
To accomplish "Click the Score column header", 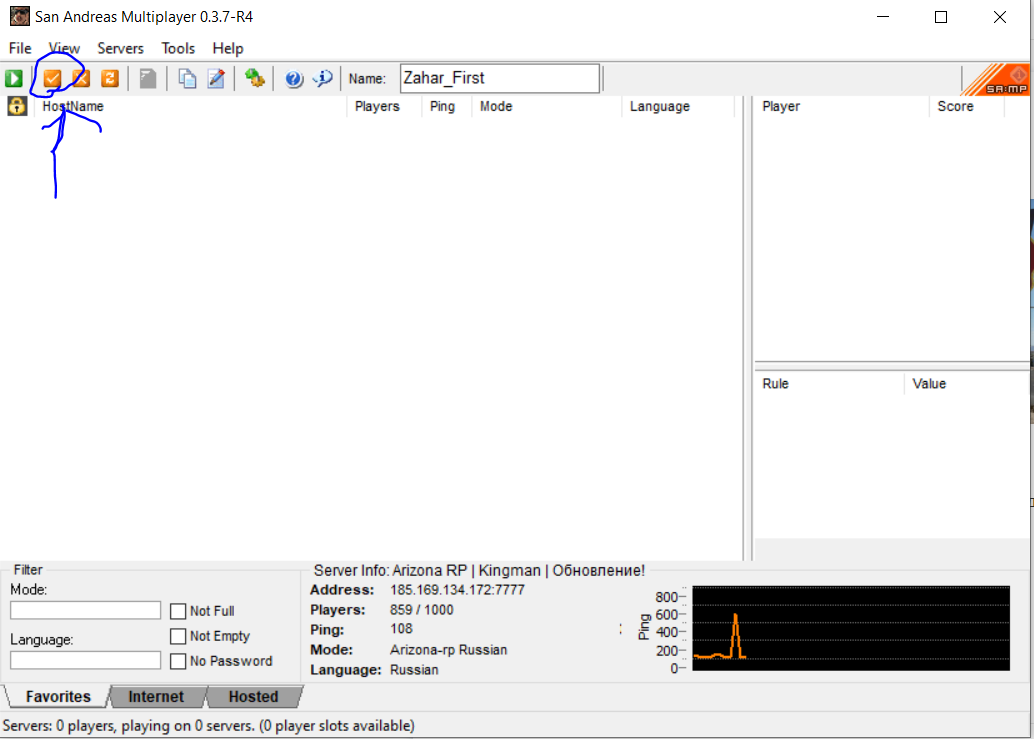I will (x=967, y=106).
